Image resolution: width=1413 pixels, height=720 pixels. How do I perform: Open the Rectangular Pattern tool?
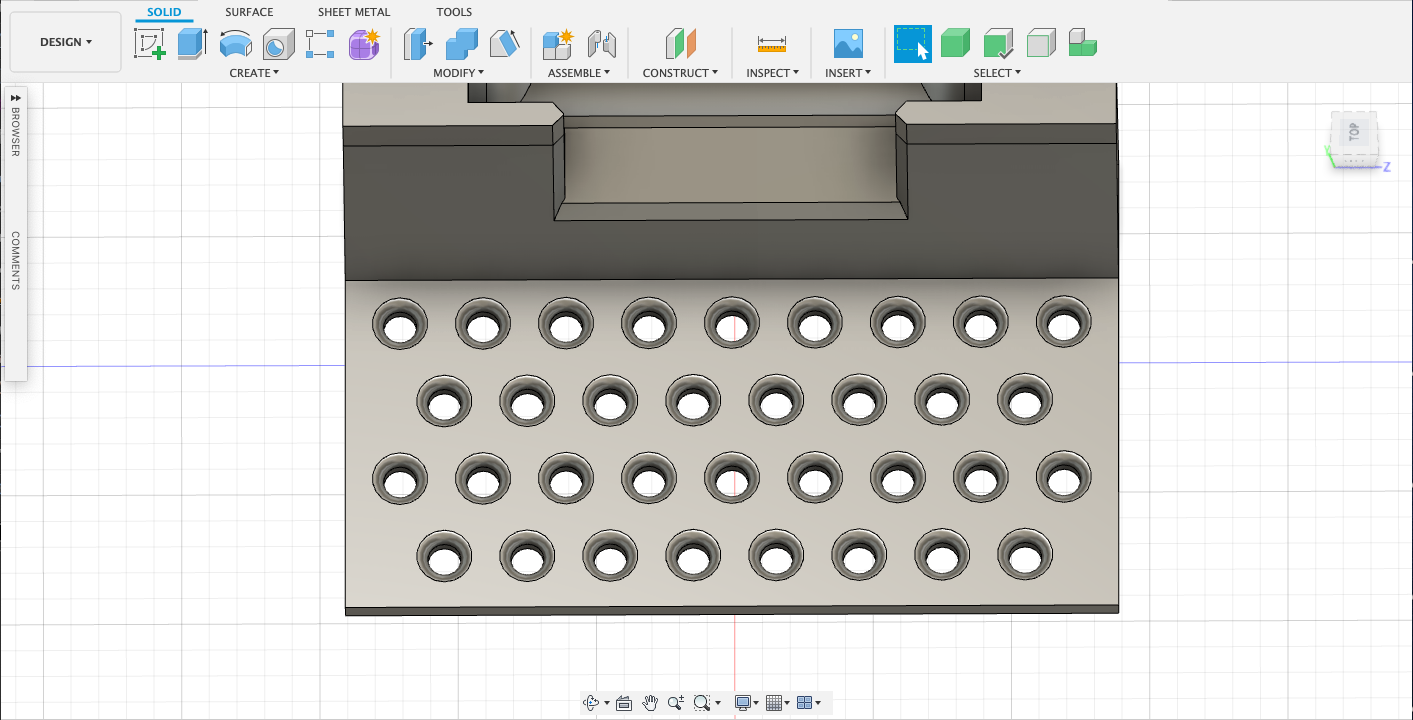point(320,44)
